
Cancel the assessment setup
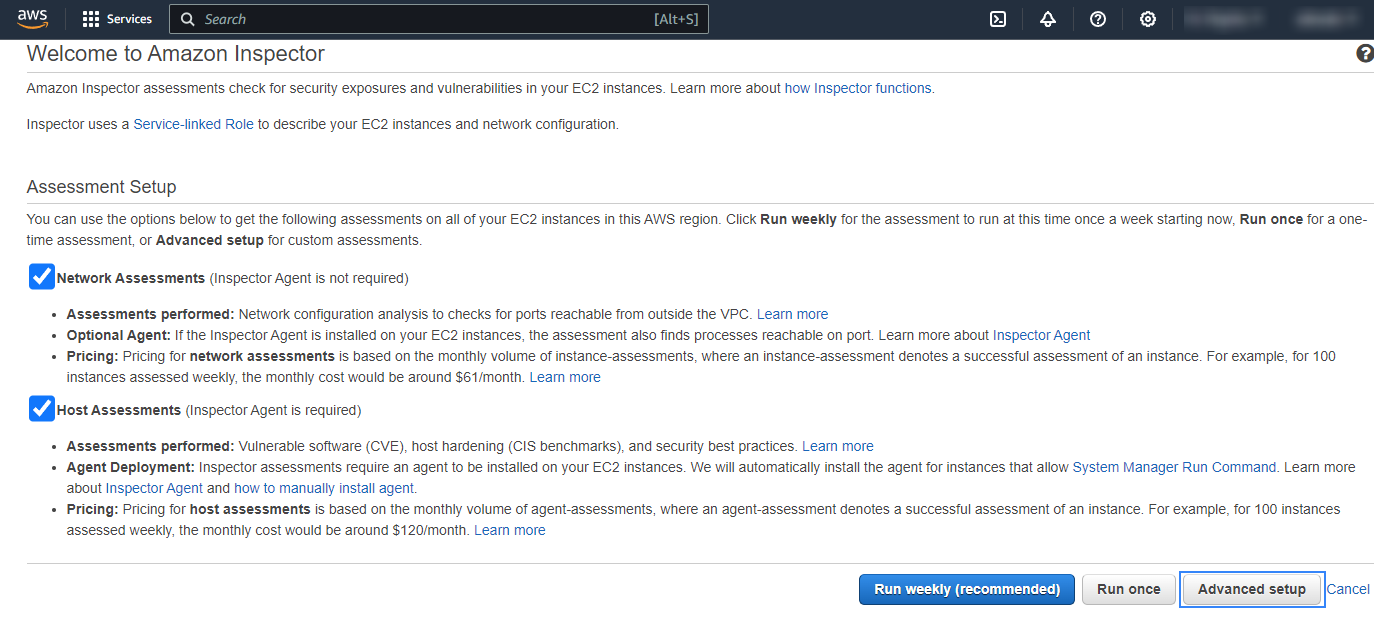pos(1347,589)
